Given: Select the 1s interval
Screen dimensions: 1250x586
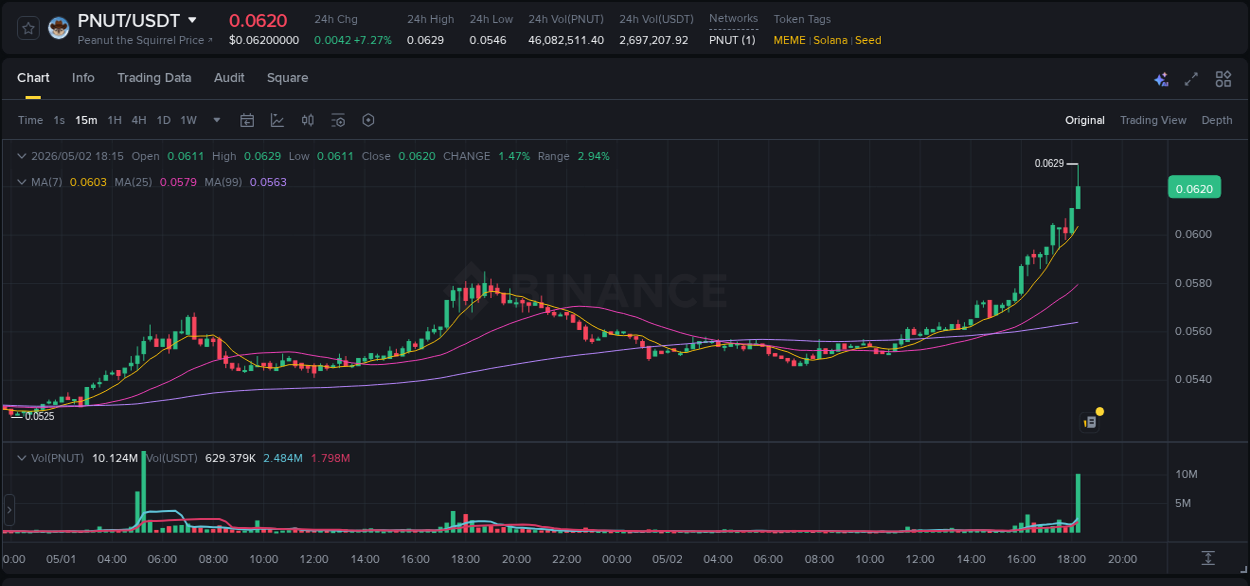Looking at the screenshot, I should point(59,120).
